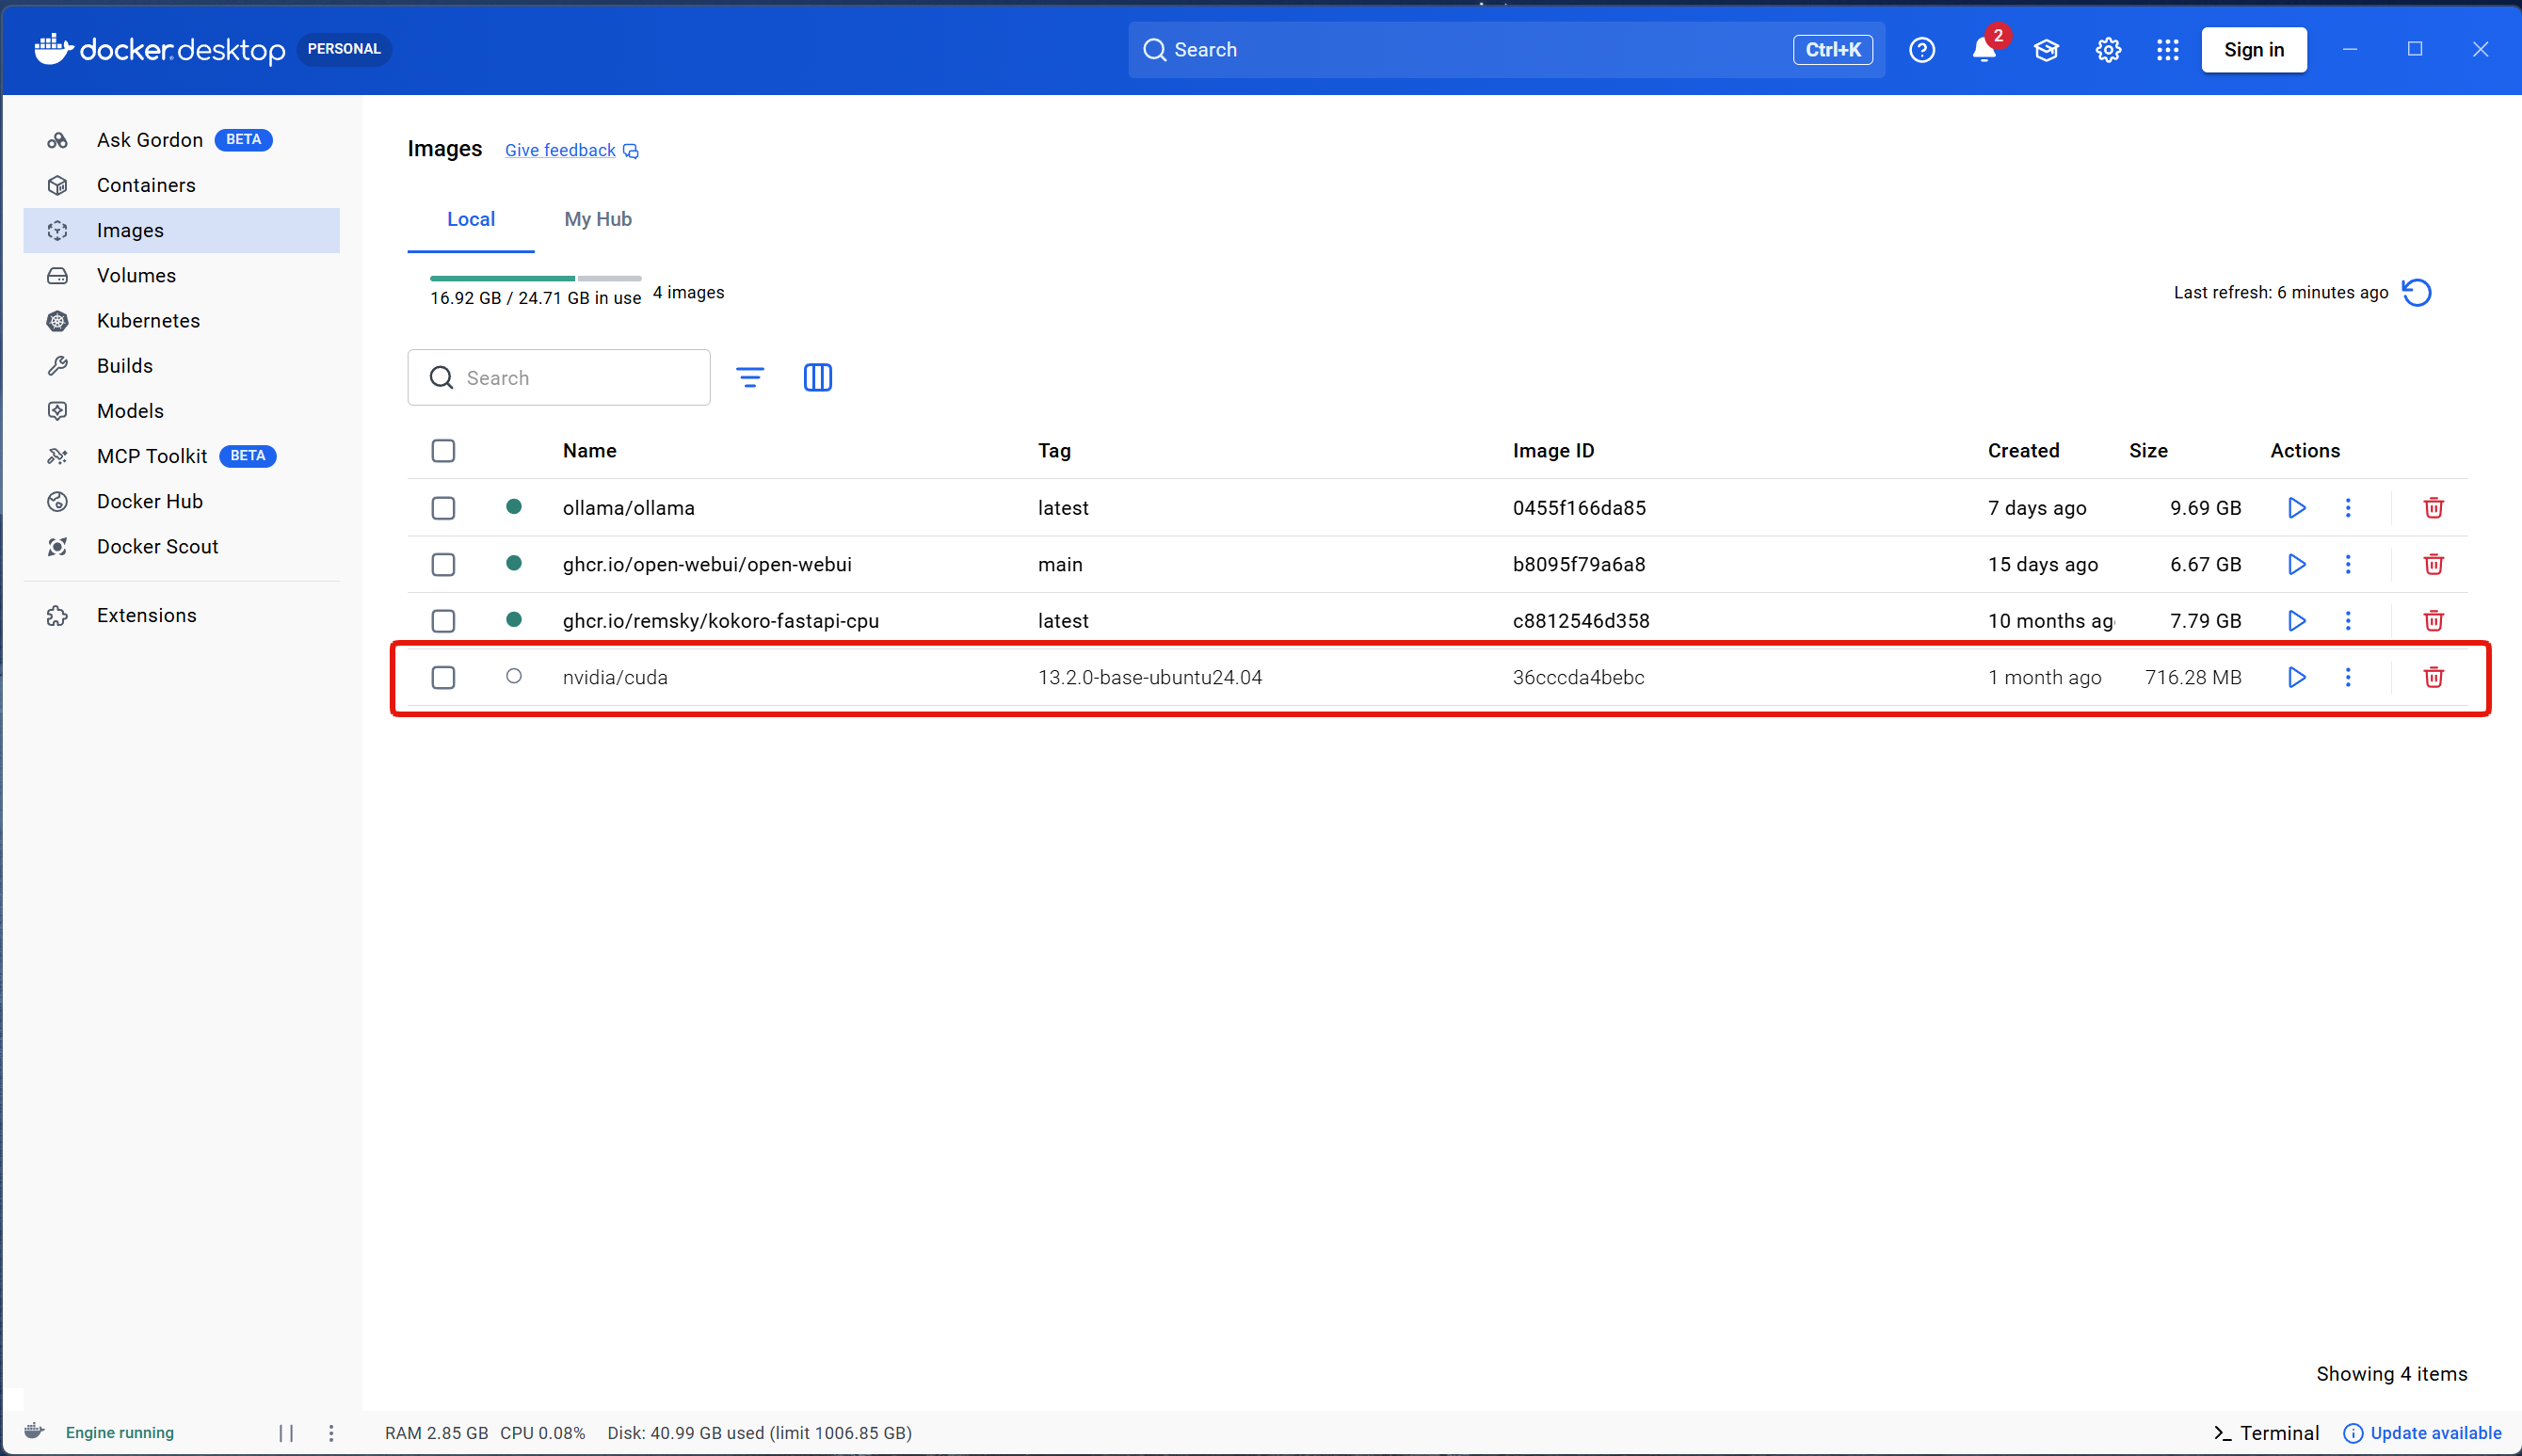The width and height of the screenshot is (2522, 1456).
Task: Open Containers in the sidebar
Action: point(146,185)
